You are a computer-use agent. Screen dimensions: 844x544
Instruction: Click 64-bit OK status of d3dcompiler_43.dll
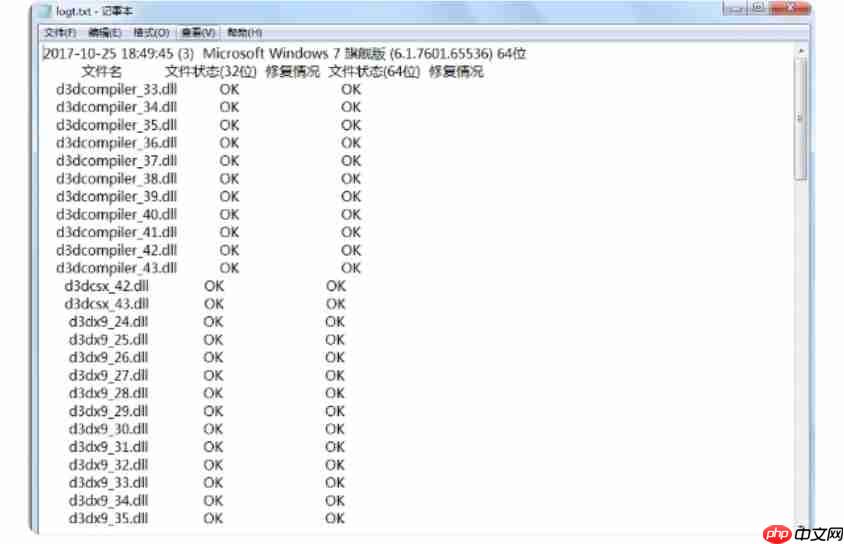coord(351,268)
